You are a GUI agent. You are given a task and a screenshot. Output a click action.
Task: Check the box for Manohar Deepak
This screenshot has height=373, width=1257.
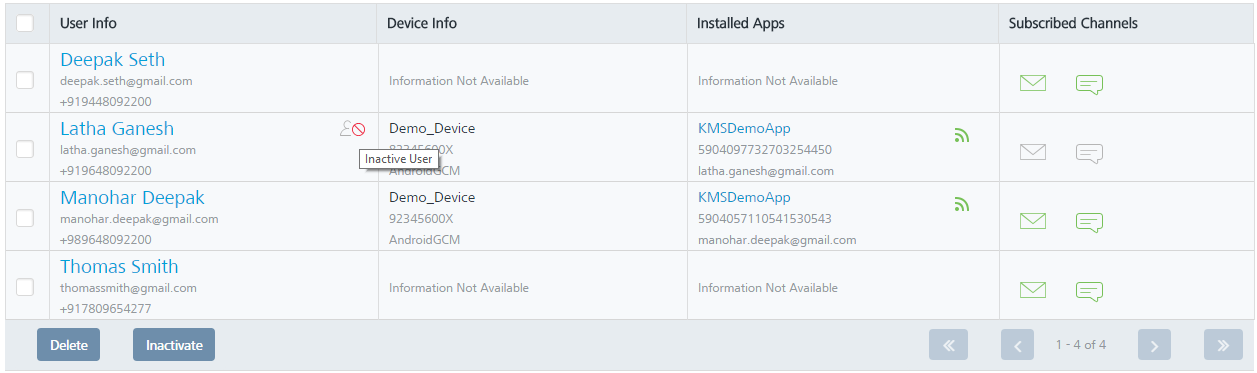point(25,218)
